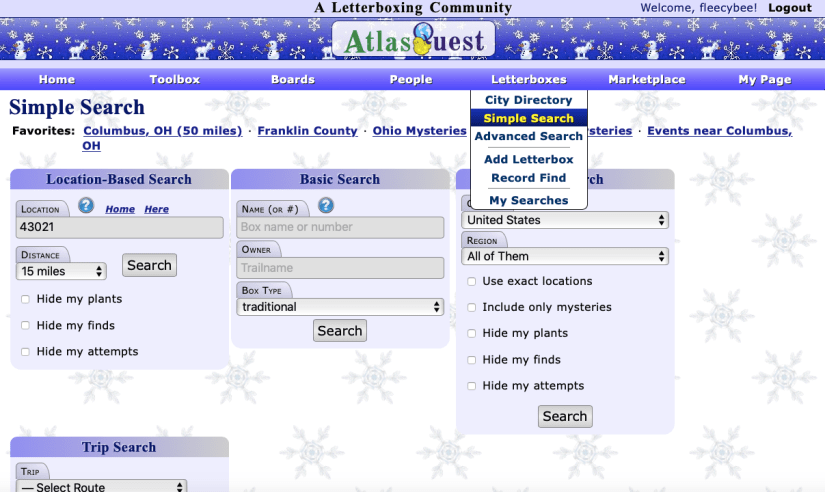The width and height of the screenshot is (825, 492).
Task: Open help icon next to Location
Action: point(86,205)
